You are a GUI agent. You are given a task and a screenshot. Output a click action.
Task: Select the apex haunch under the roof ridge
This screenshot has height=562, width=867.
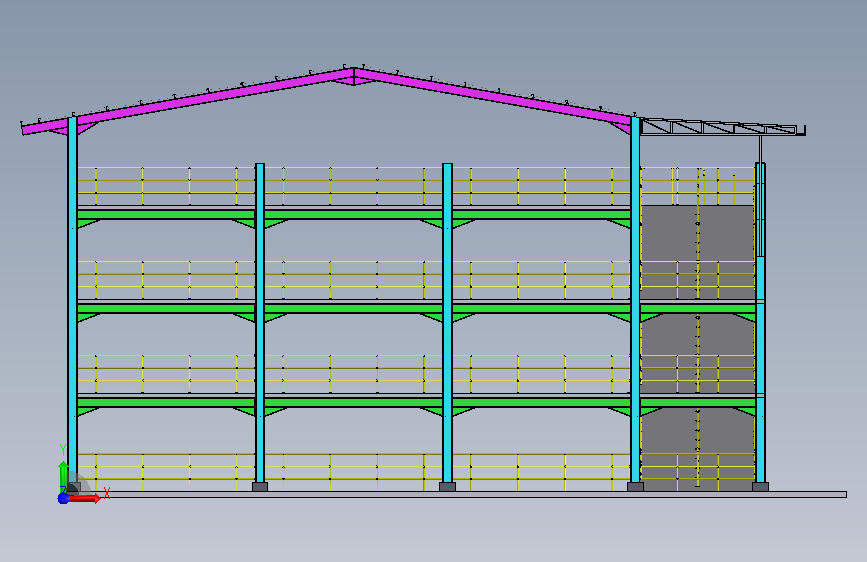tap(354, 81)
